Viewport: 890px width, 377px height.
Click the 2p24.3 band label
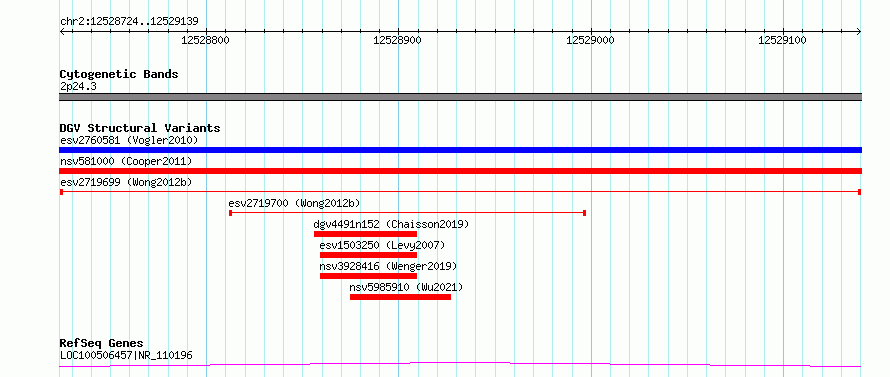(78, 87)
